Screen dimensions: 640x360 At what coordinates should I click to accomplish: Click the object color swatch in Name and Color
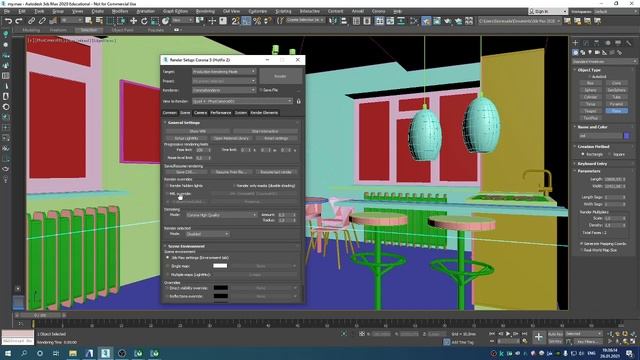point(627,136)
